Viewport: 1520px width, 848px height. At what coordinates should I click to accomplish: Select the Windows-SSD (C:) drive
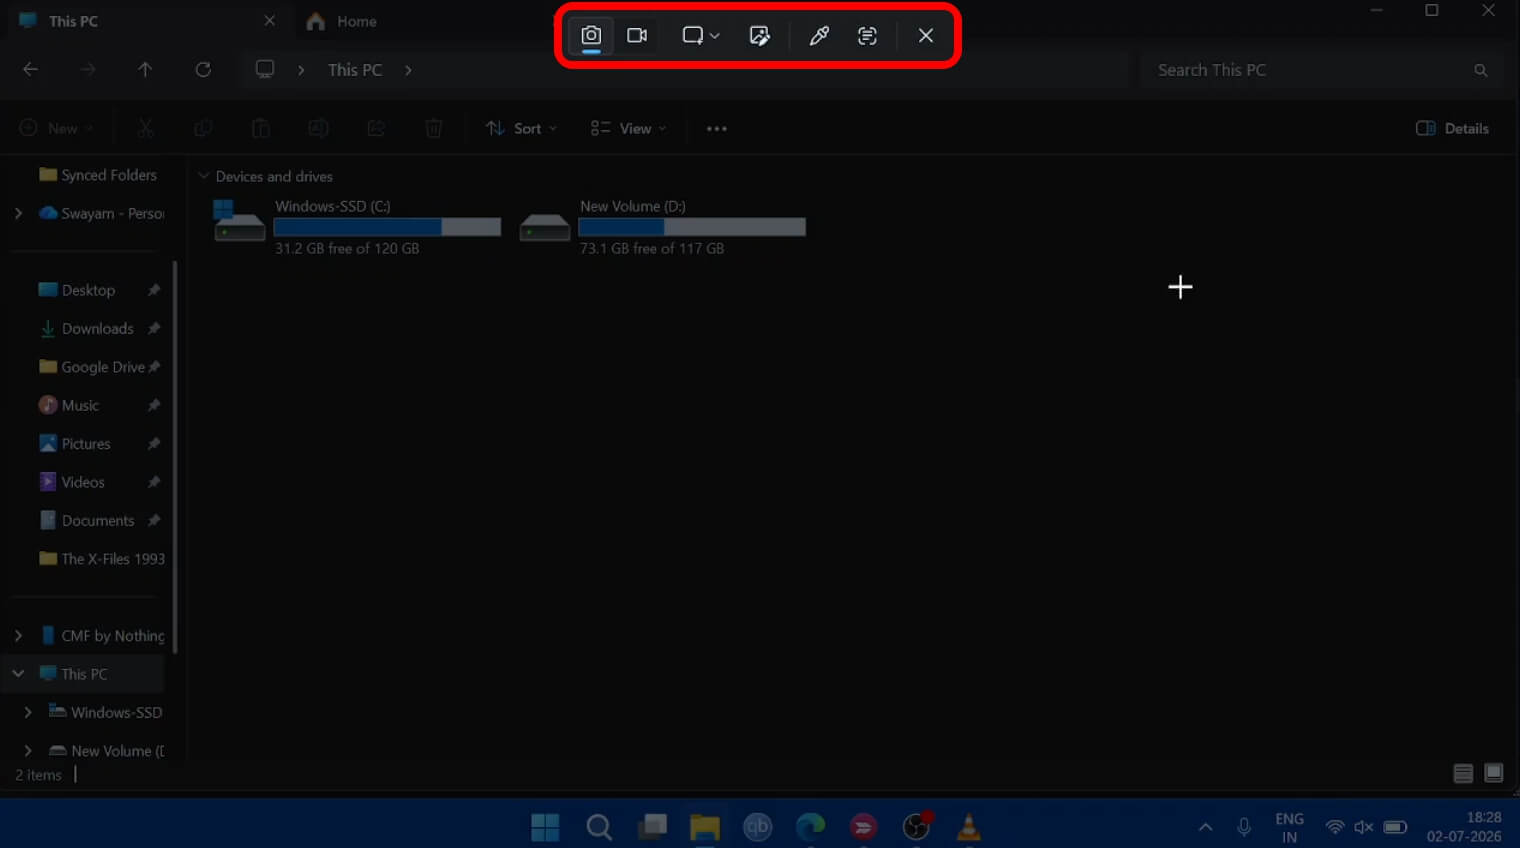(x=357, y=226)
